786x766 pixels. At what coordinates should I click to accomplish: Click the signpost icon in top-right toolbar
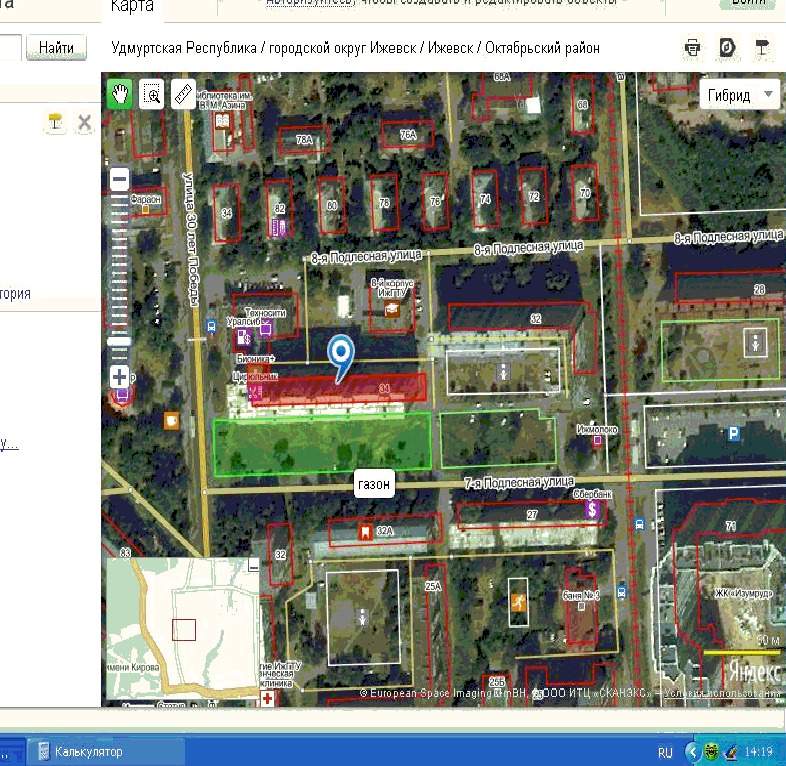tap(762, 48)
